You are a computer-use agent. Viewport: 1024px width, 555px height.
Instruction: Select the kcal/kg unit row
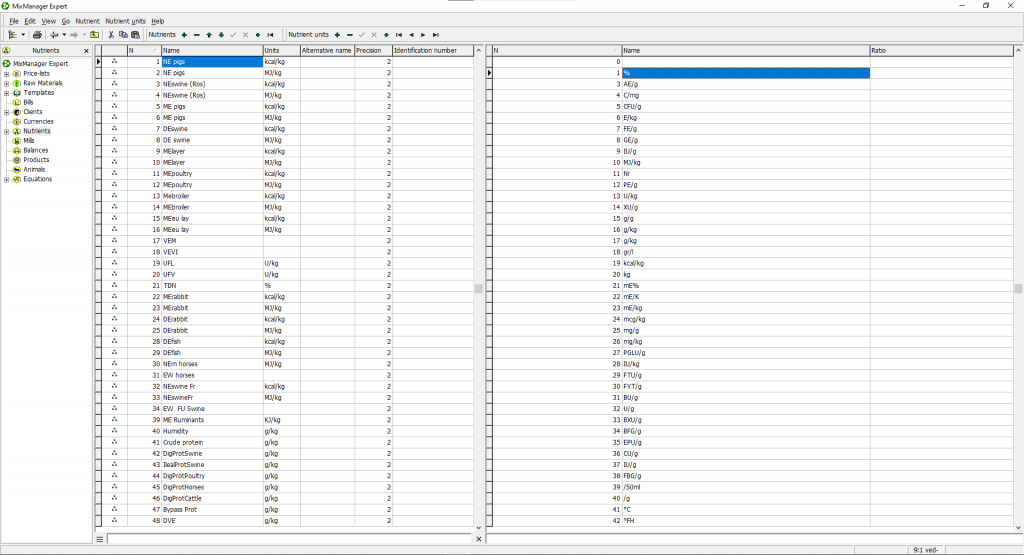[x=751, y=263]
